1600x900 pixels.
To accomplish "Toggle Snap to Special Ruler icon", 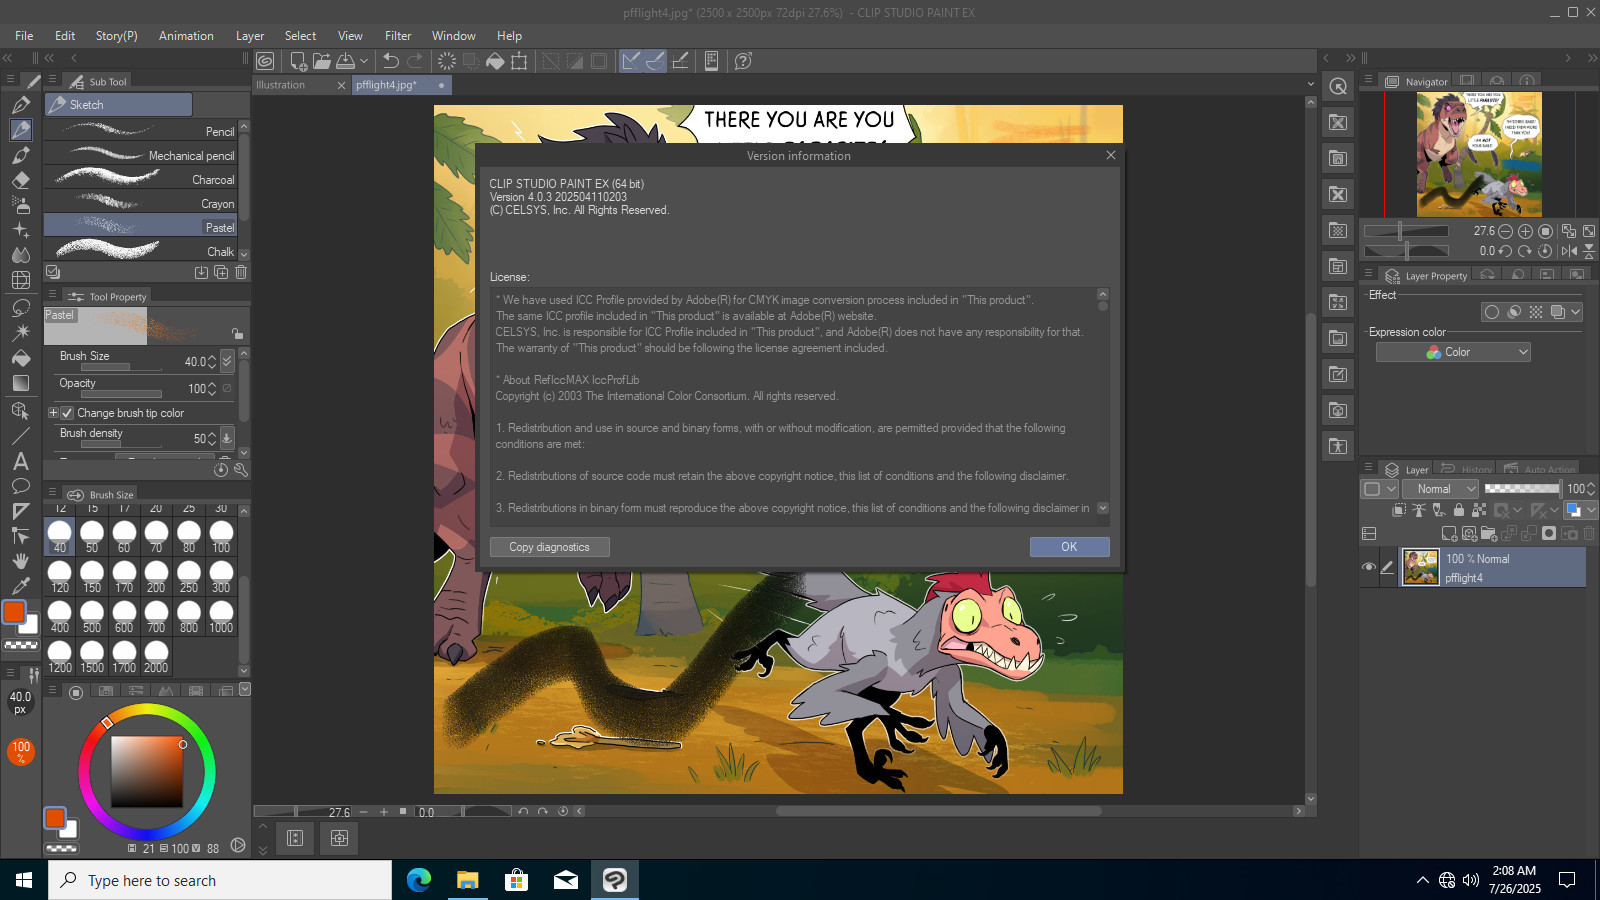I will tap(655, 61).
